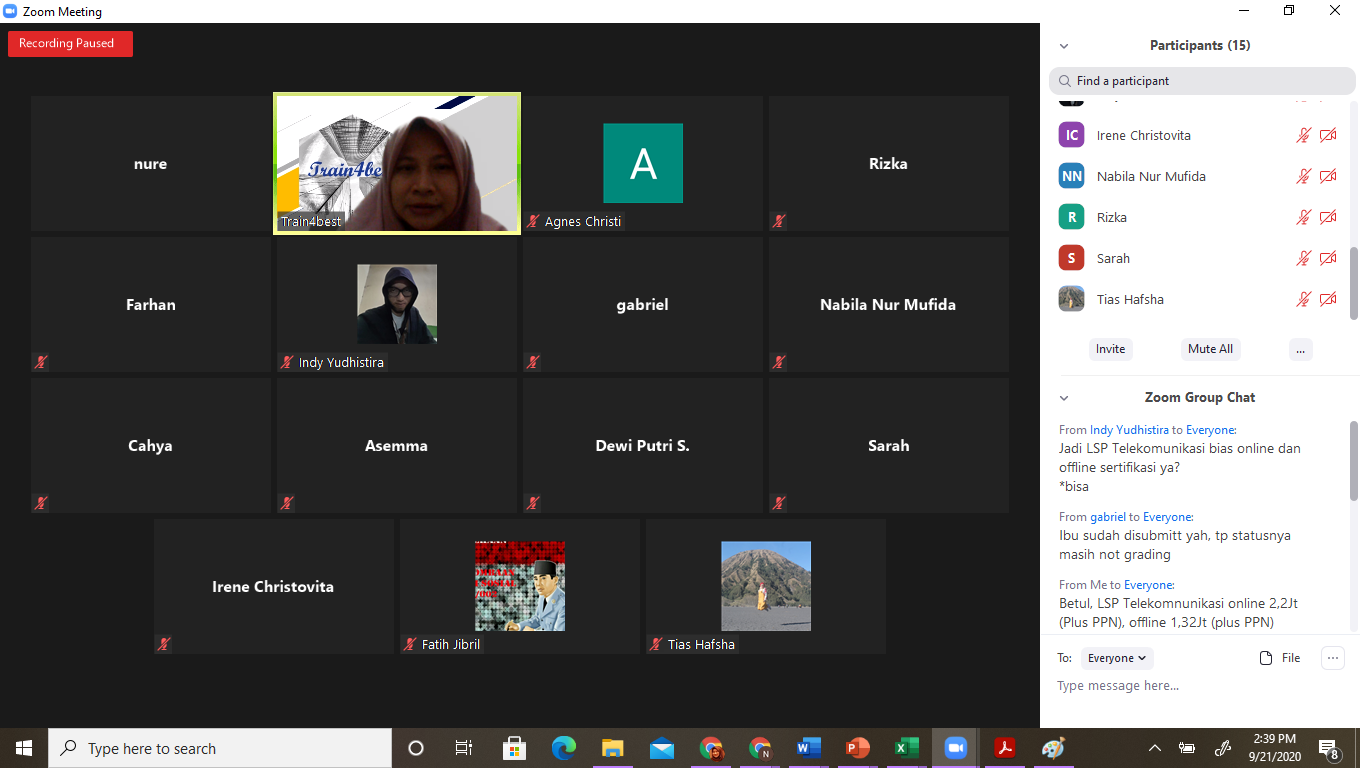
Task: Open PowerPoint from the taskbar
Action: (857, 748)
